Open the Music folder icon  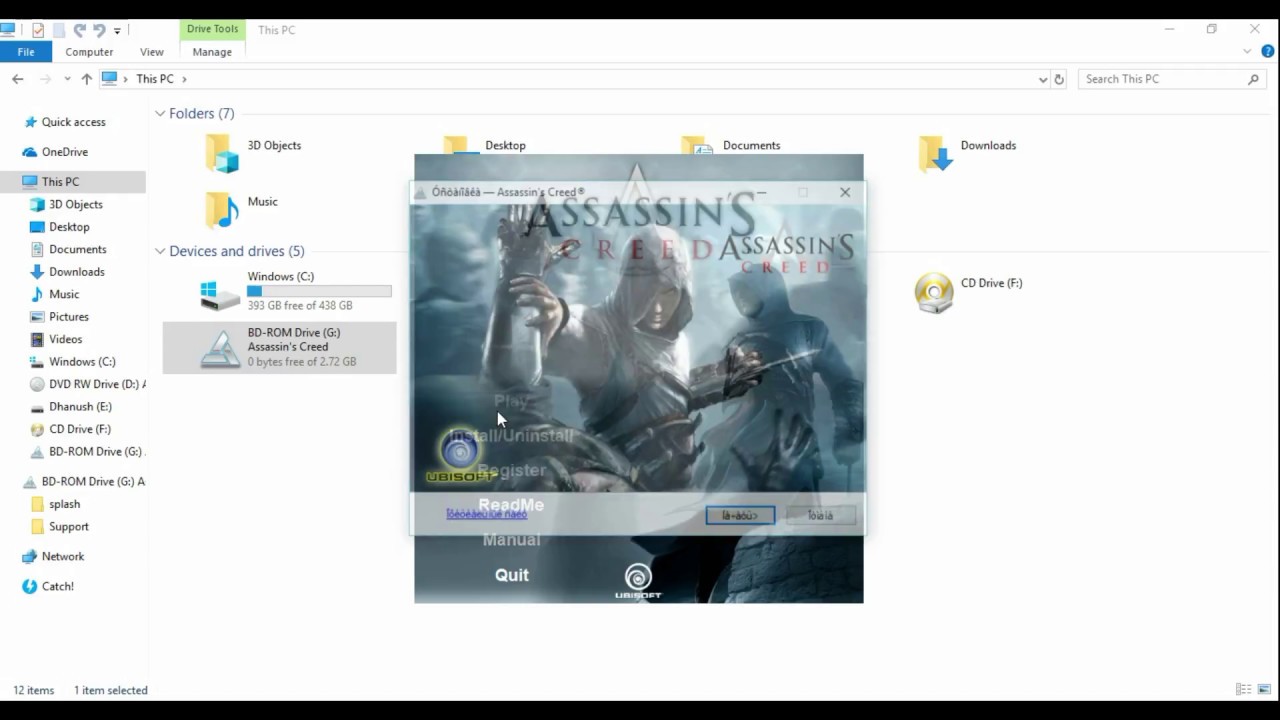pyautogui.click(x=222, y=210)
